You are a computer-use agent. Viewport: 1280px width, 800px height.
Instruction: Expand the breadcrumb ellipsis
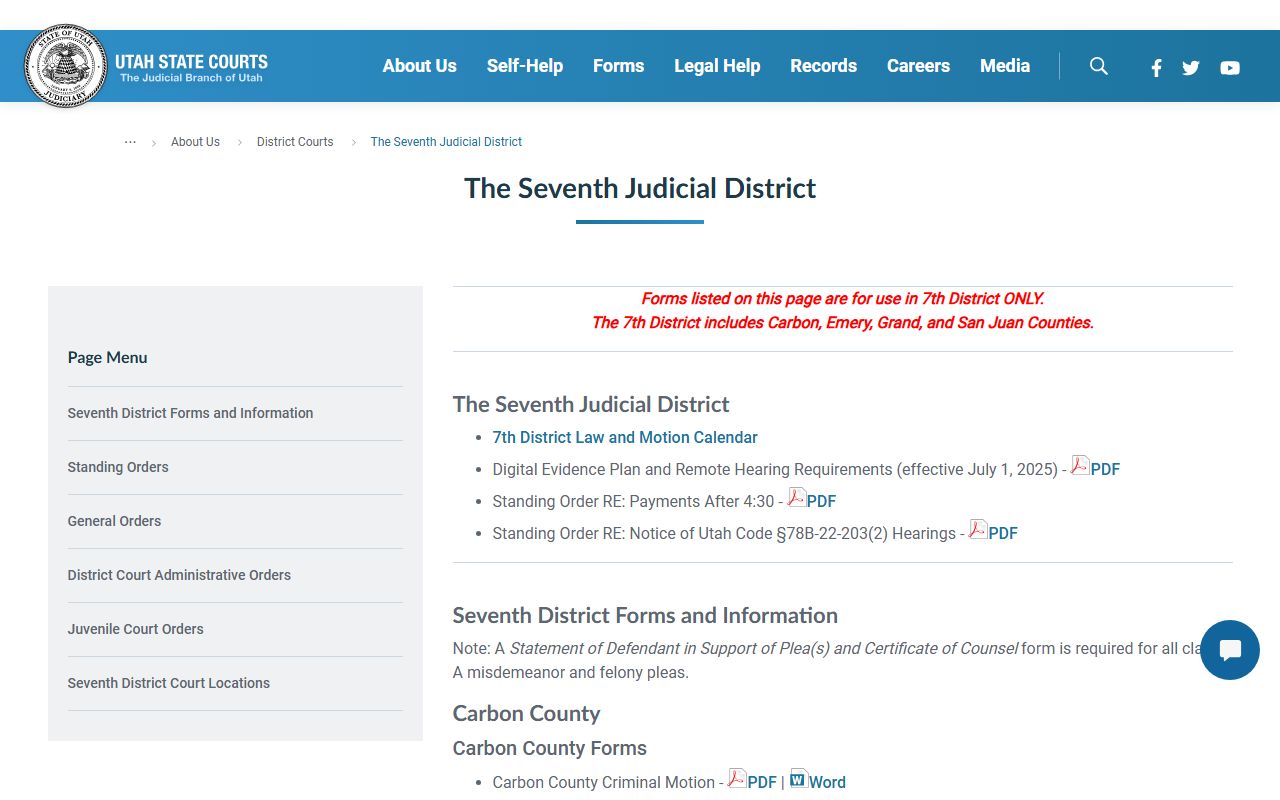click(130, 142)
